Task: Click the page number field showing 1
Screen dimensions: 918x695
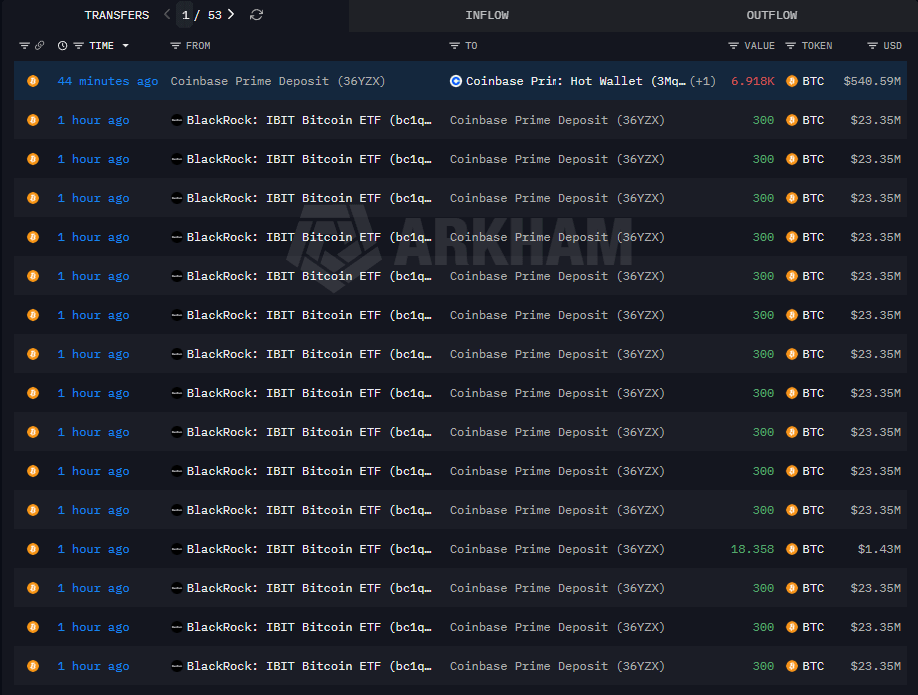Action: coord(186,15)
